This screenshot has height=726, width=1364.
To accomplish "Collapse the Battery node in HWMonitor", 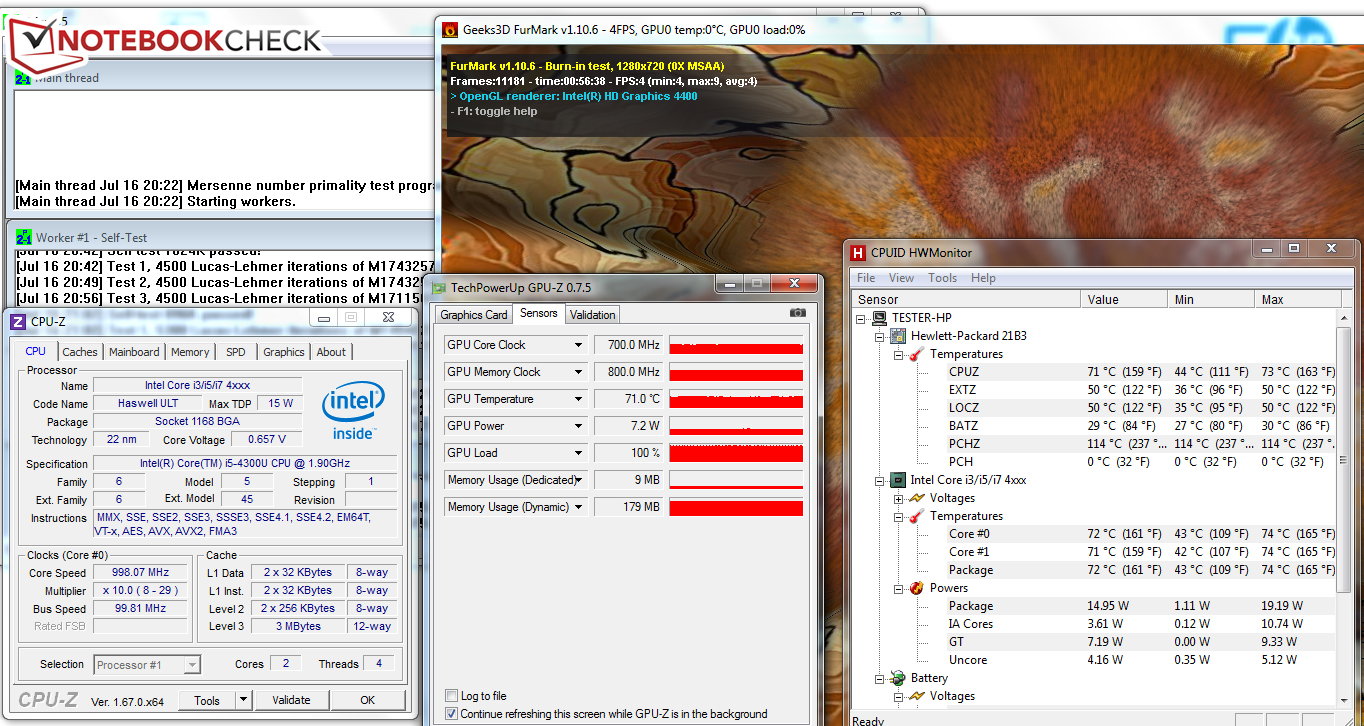I will (x=881, y=678).
